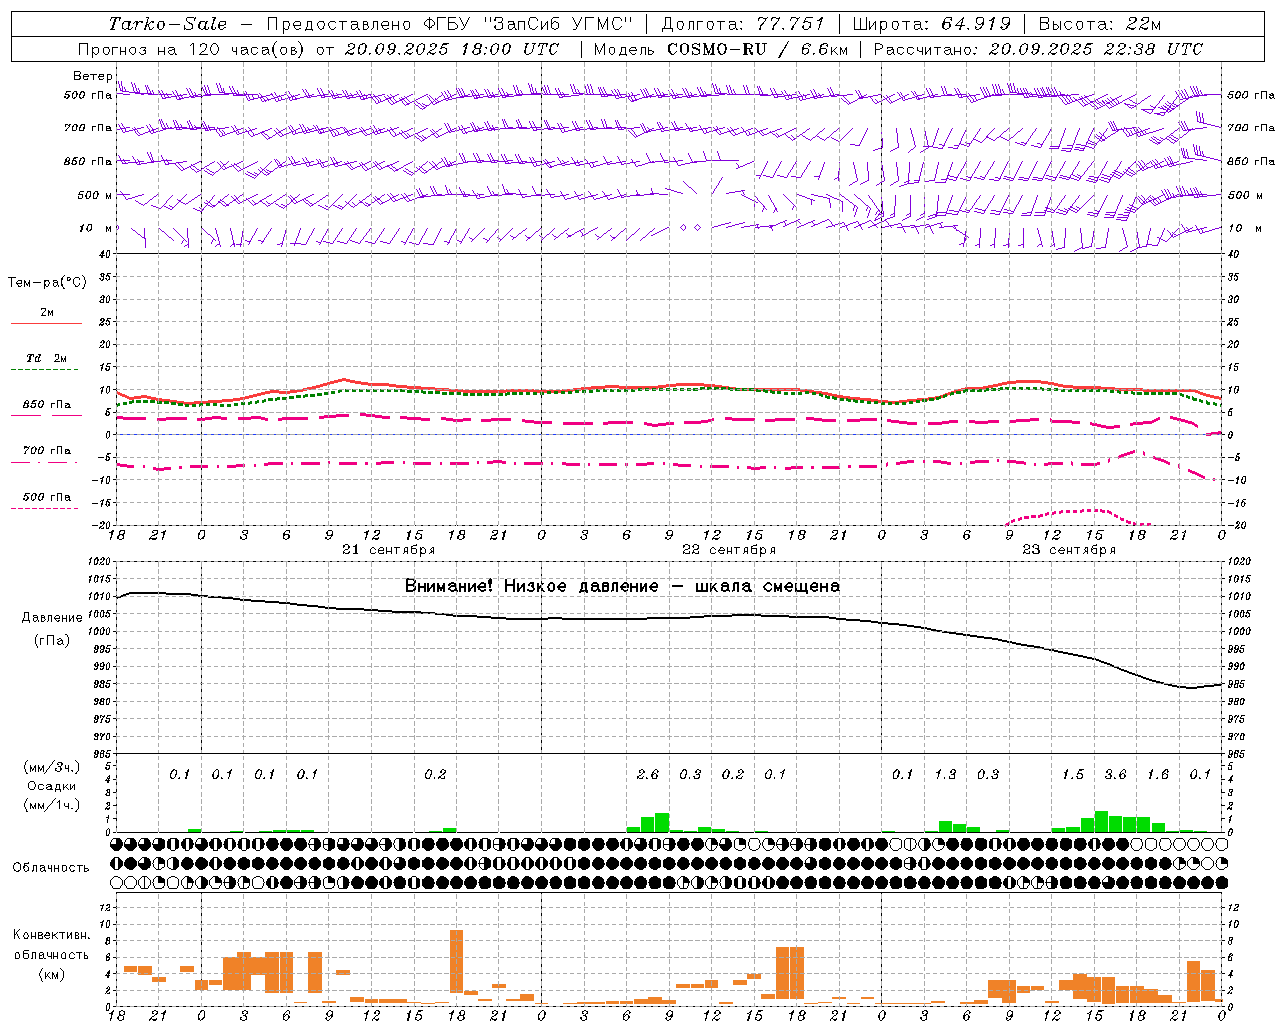Click the "700 гПа" temperature legend entry
Screen dimensions: 1280x1024
click(47, 451)
